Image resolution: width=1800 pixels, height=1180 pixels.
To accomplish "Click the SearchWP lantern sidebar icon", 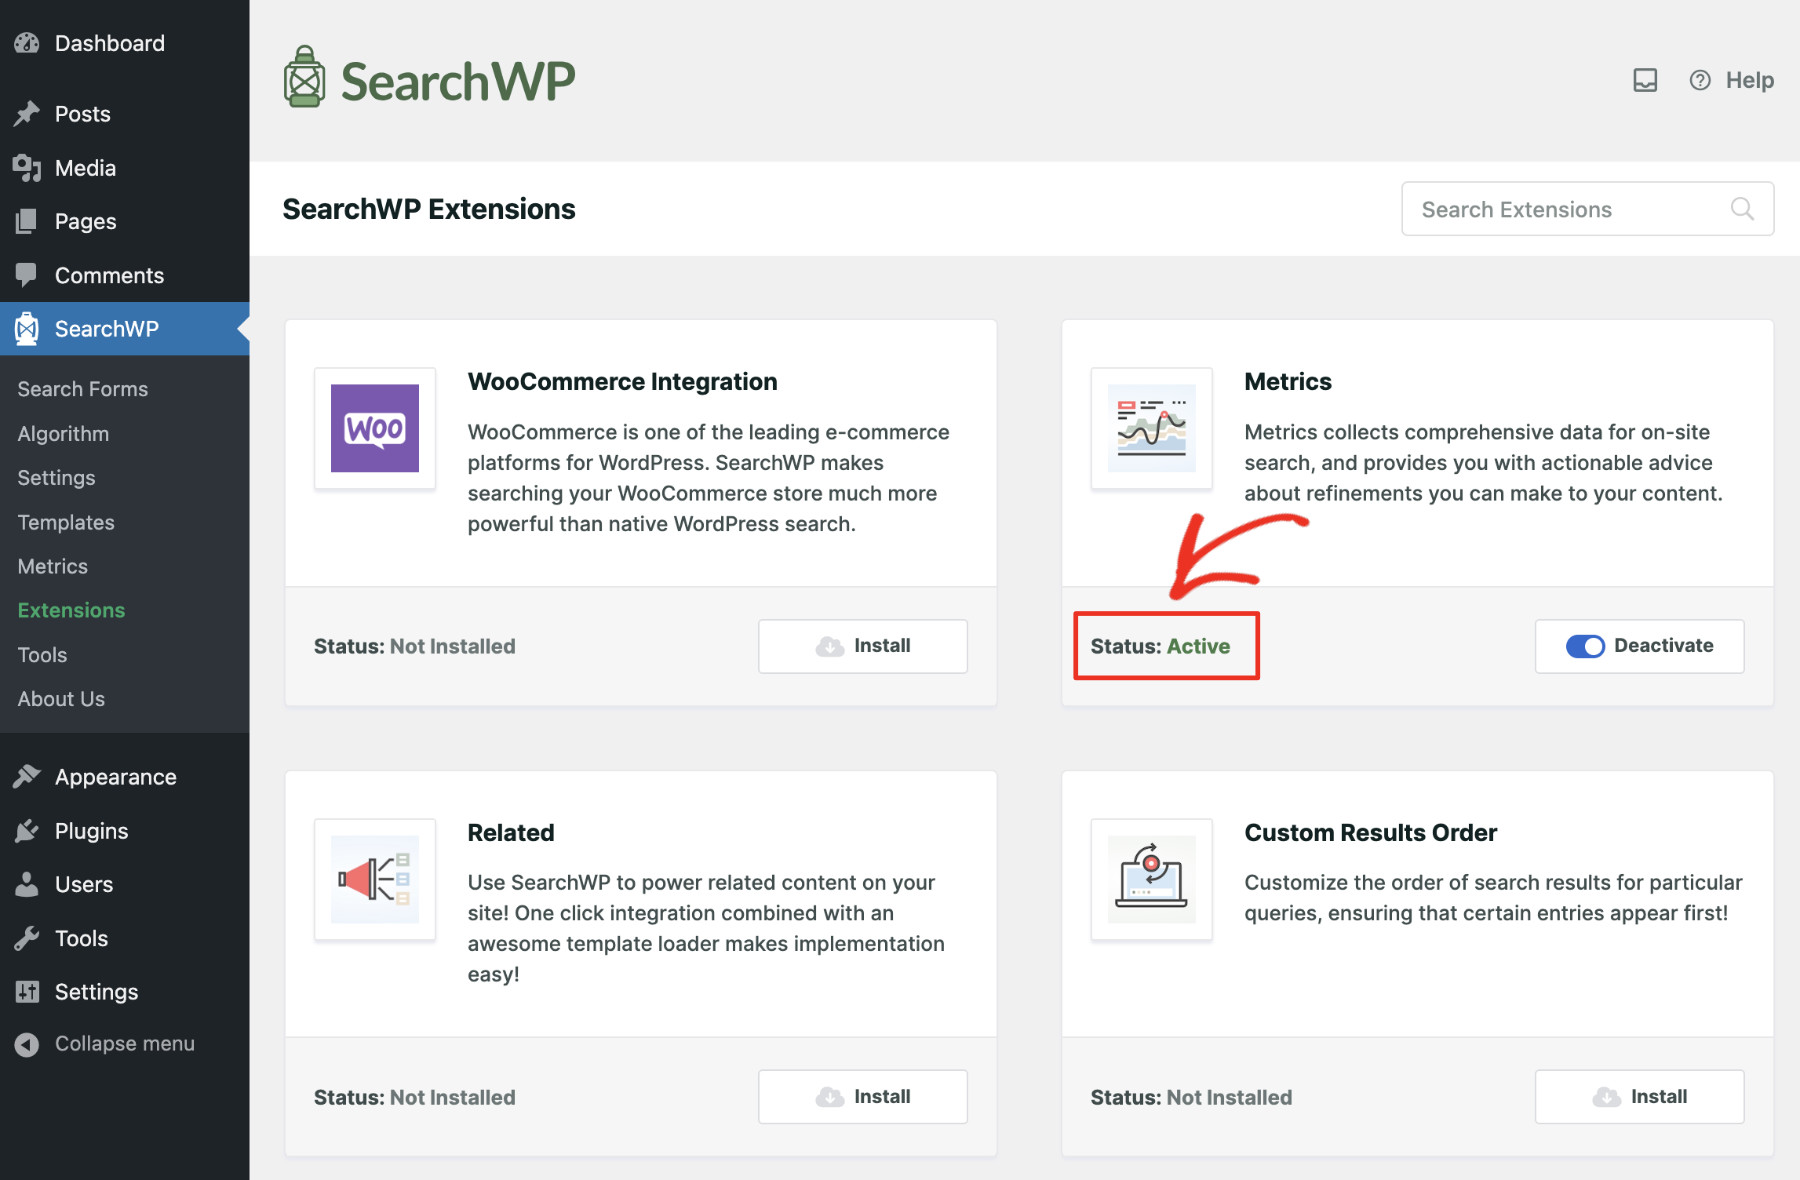I will (x=27, y=329).
